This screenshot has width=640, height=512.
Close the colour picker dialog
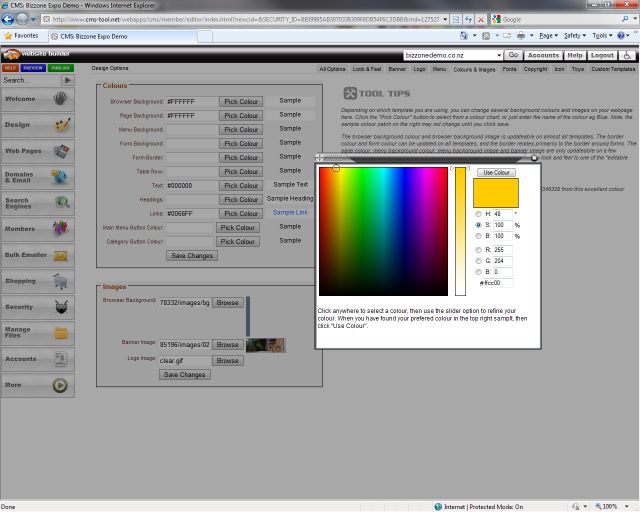534,158
